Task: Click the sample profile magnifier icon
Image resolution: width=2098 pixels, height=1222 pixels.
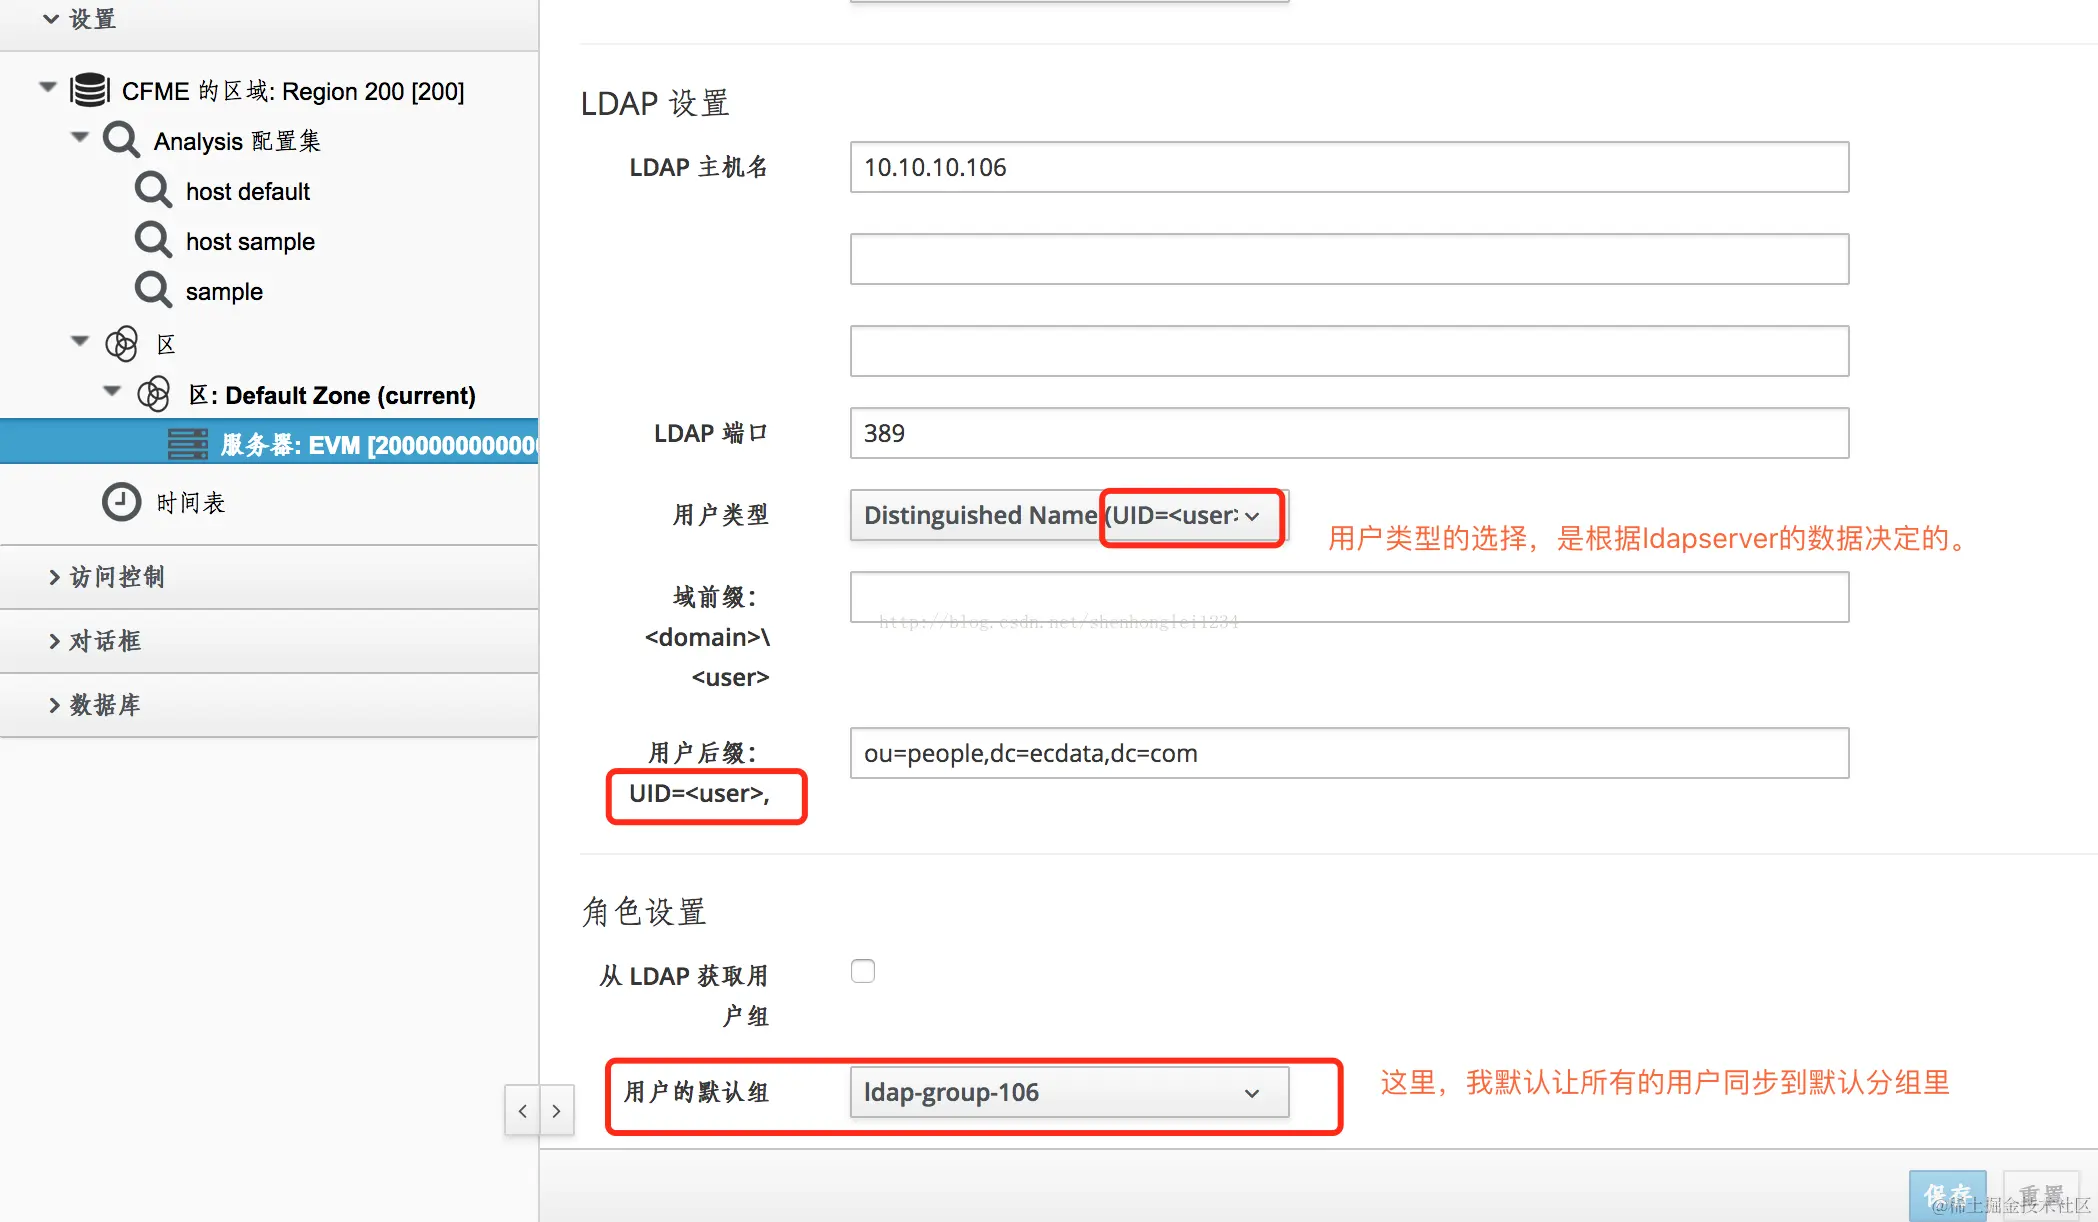Action: click(x=153, y=290)
